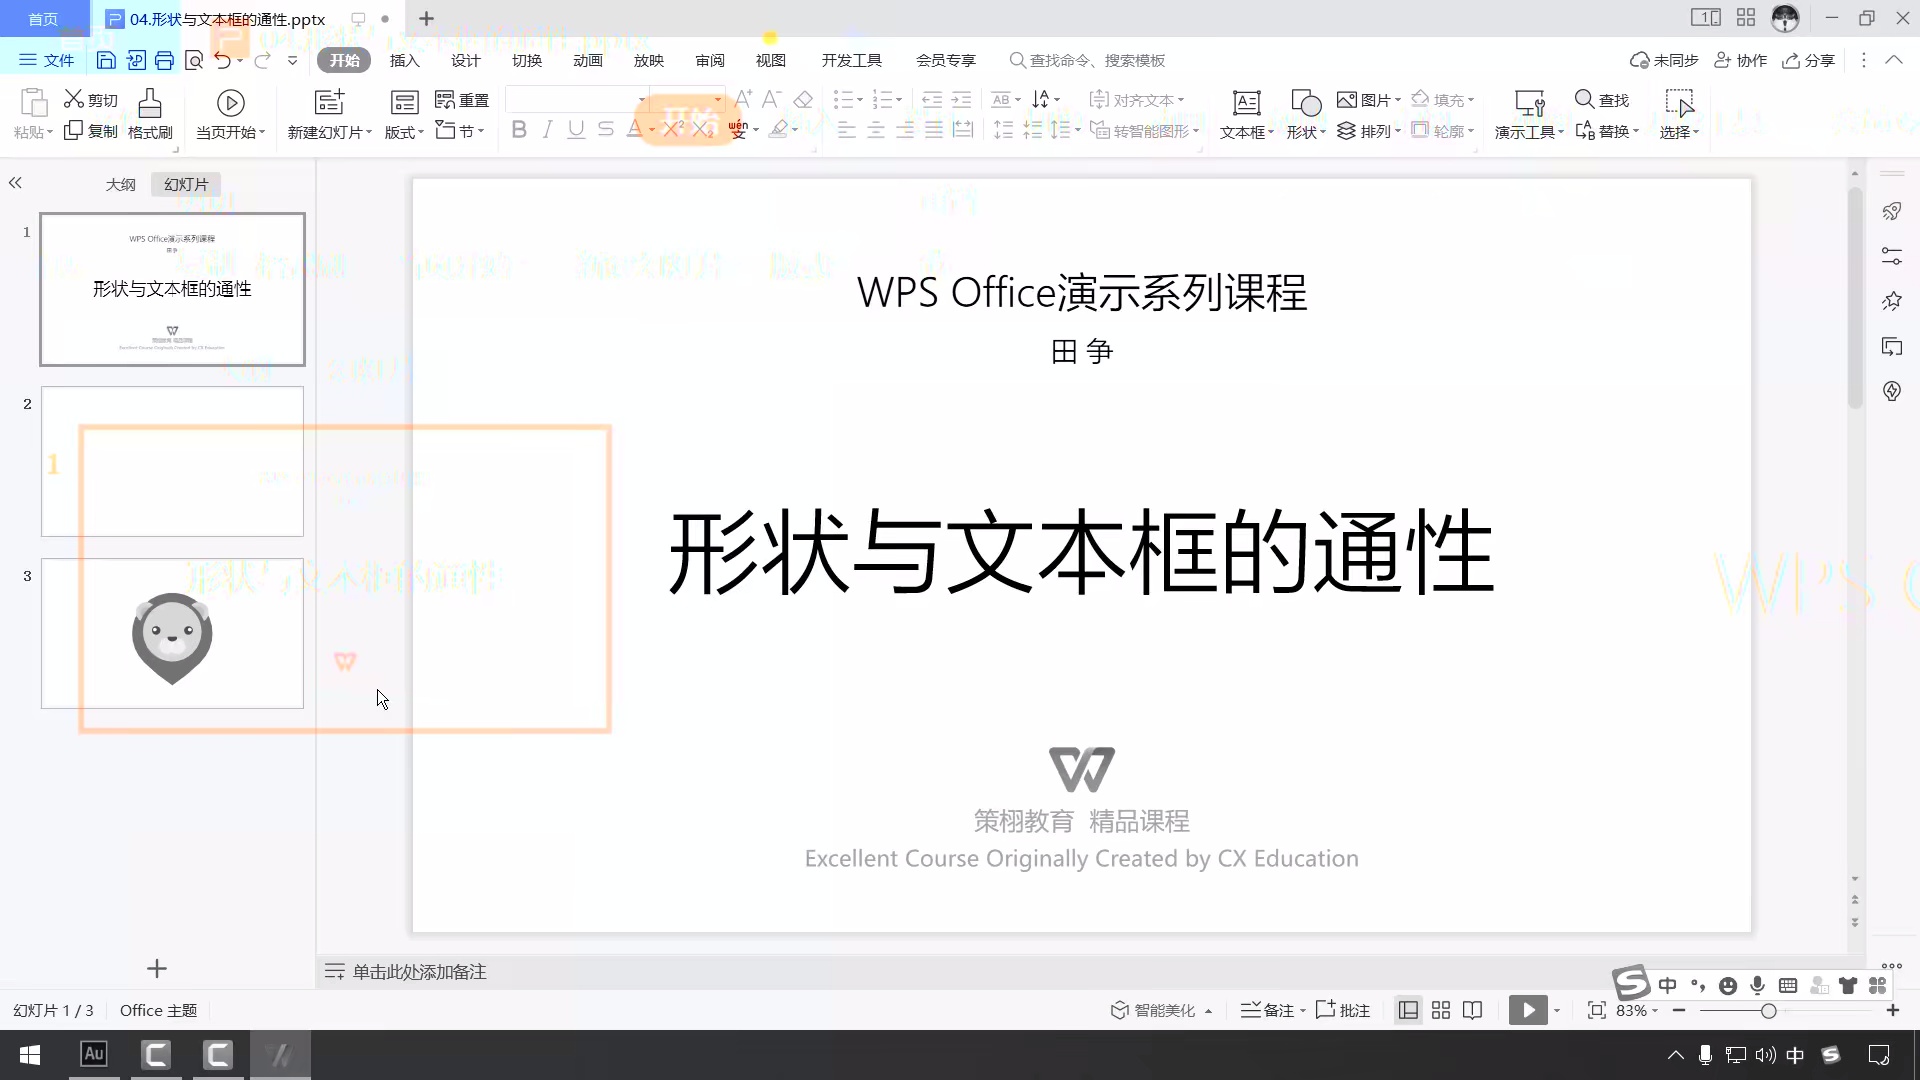Click the Replace (替换) button
The width and height of the screenshot is (1920, 1080).
[1606, 131]
